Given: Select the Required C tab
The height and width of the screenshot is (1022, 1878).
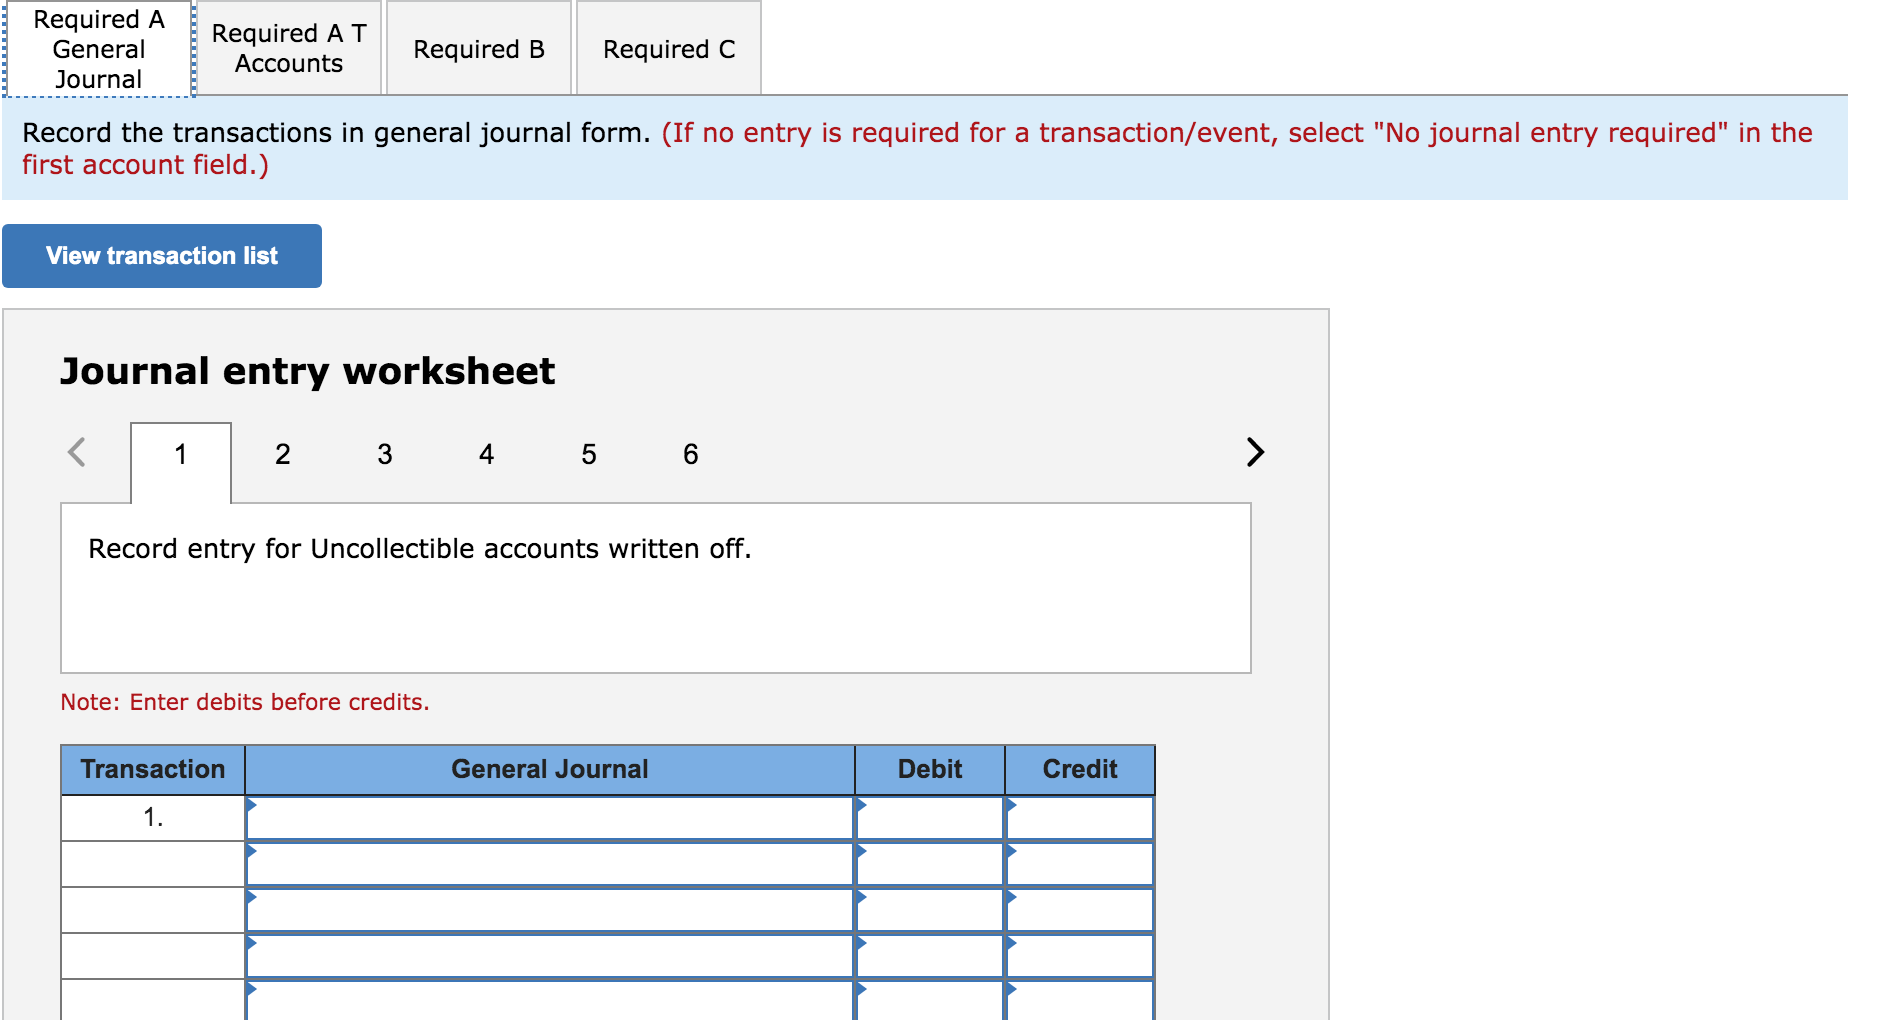Looking at the screenshot, I should click(x=668, y=47).
